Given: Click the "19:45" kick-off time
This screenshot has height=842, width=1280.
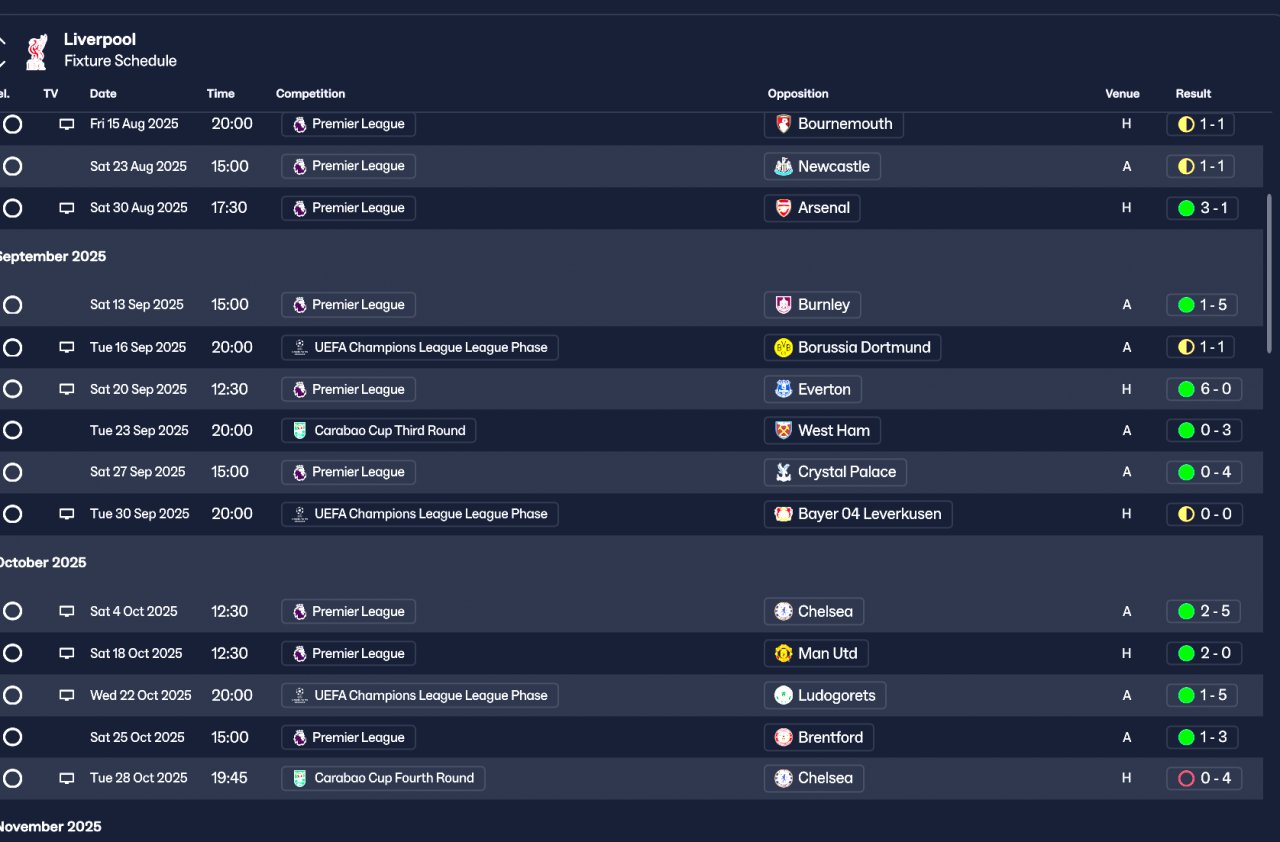Looking at the screenshot, I should (x=229, y=778).
